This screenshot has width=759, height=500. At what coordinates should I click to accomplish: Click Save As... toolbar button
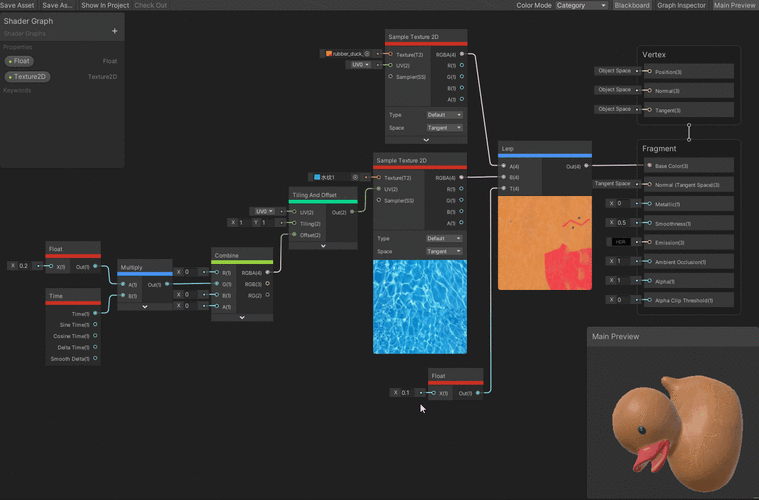57,5
